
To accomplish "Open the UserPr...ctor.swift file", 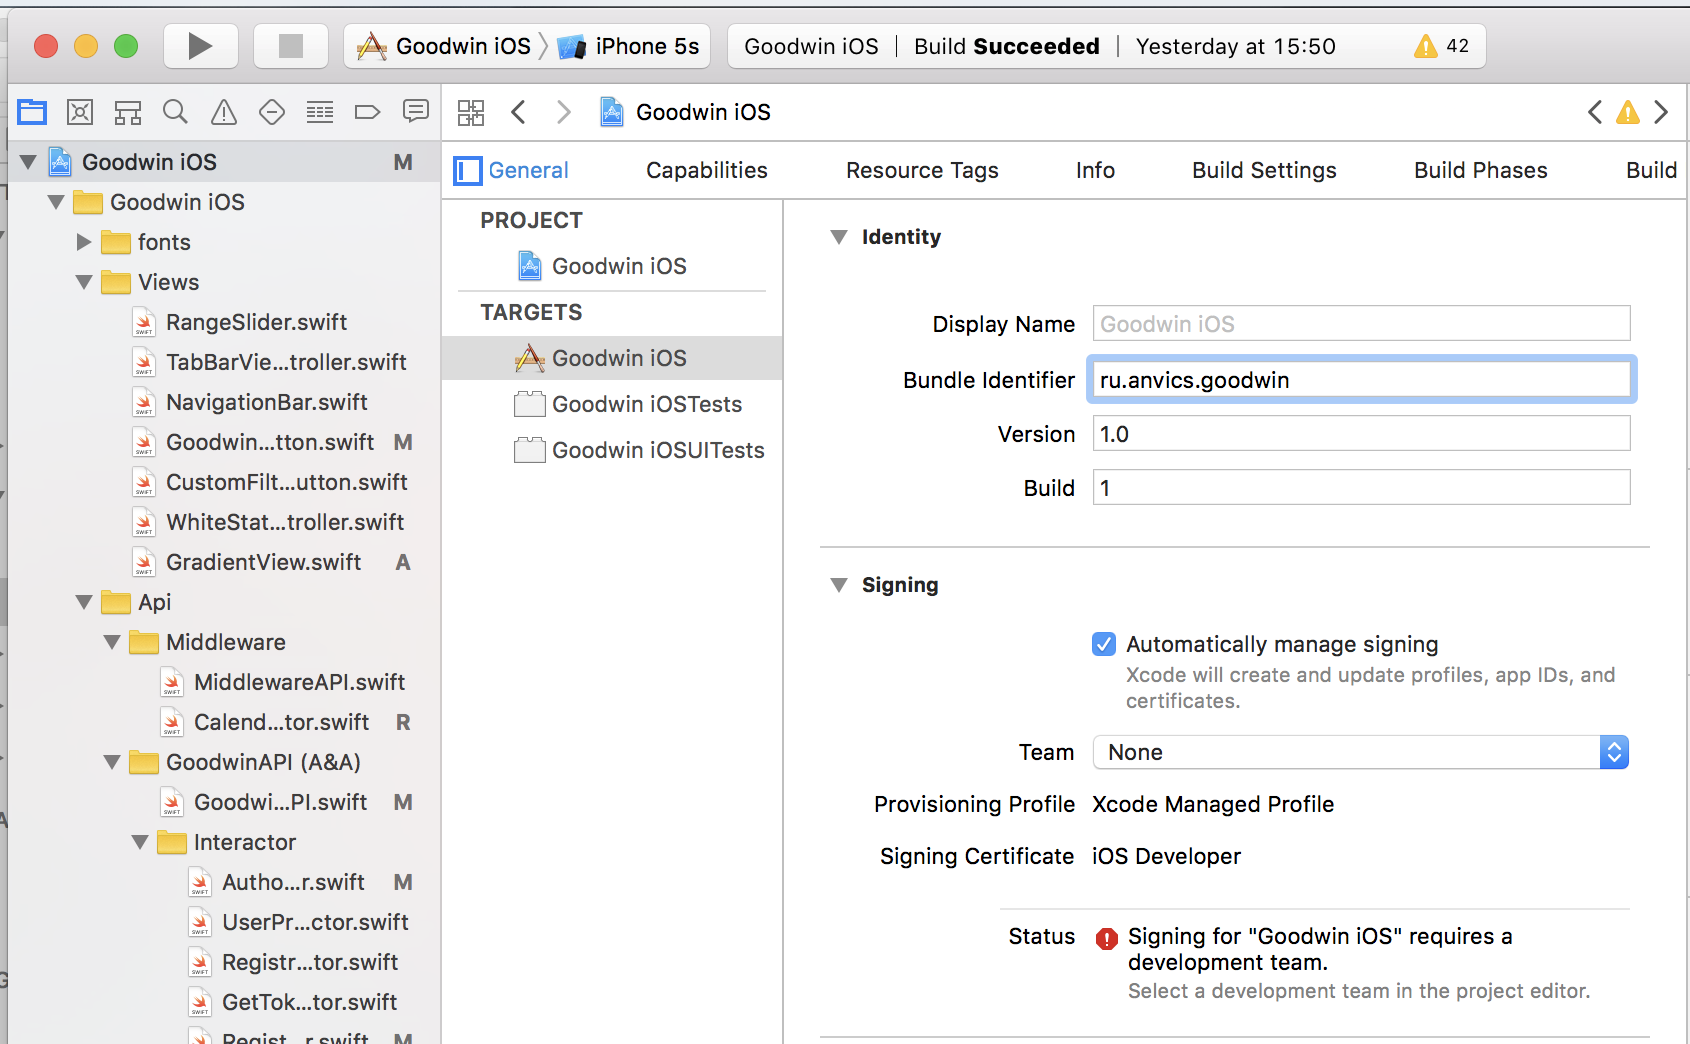I will click(x=315, y=922).
